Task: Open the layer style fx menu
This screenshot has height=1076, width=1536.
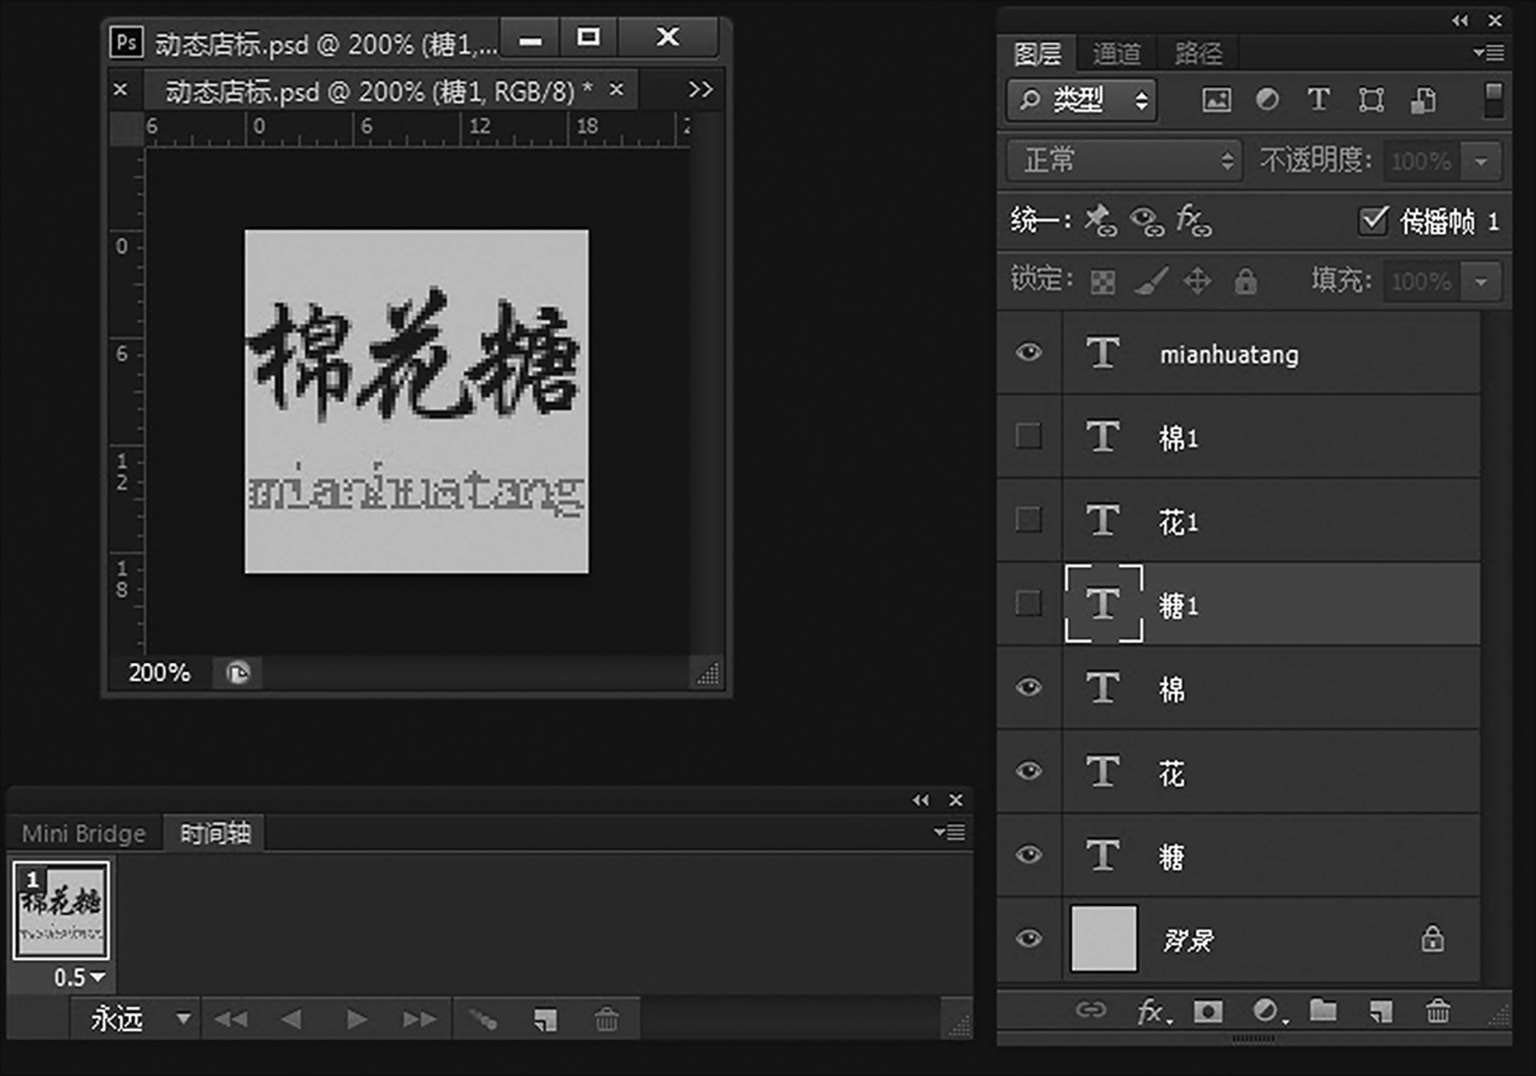Action: tap(1151, 1011)
